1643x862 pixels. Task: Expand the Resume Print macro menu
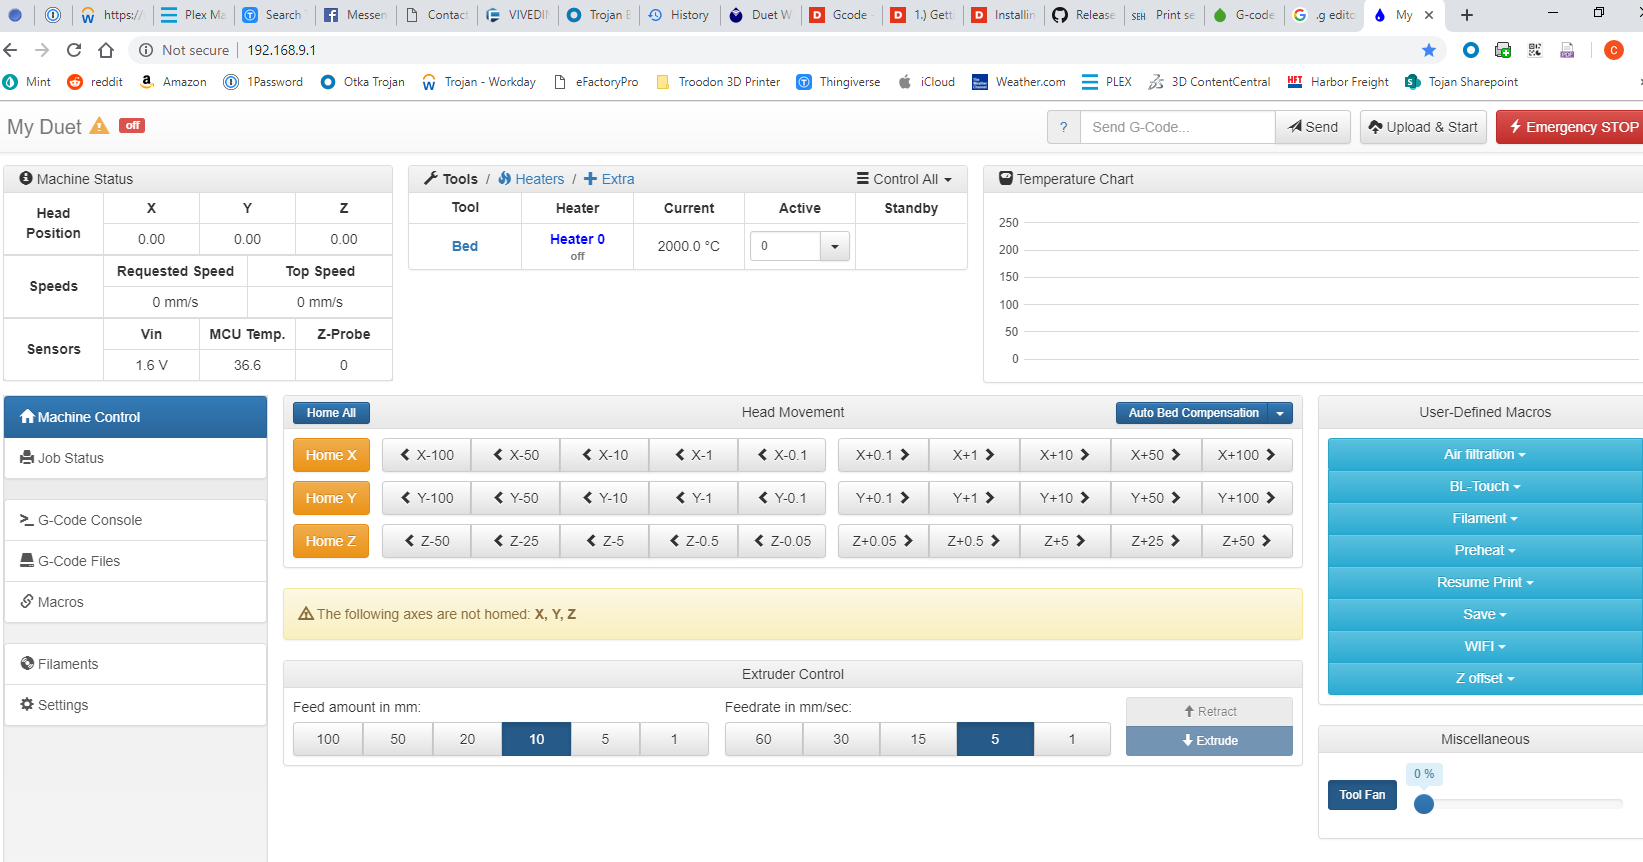1485,582
